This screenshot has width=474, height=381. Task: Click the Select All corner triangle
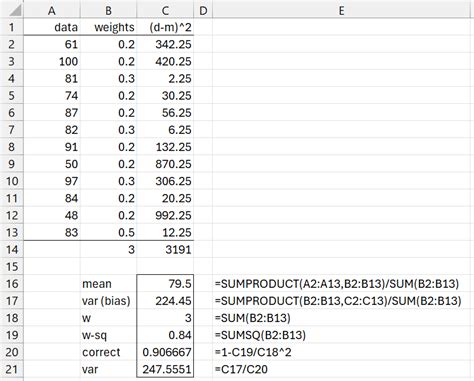tap(15, 10)
